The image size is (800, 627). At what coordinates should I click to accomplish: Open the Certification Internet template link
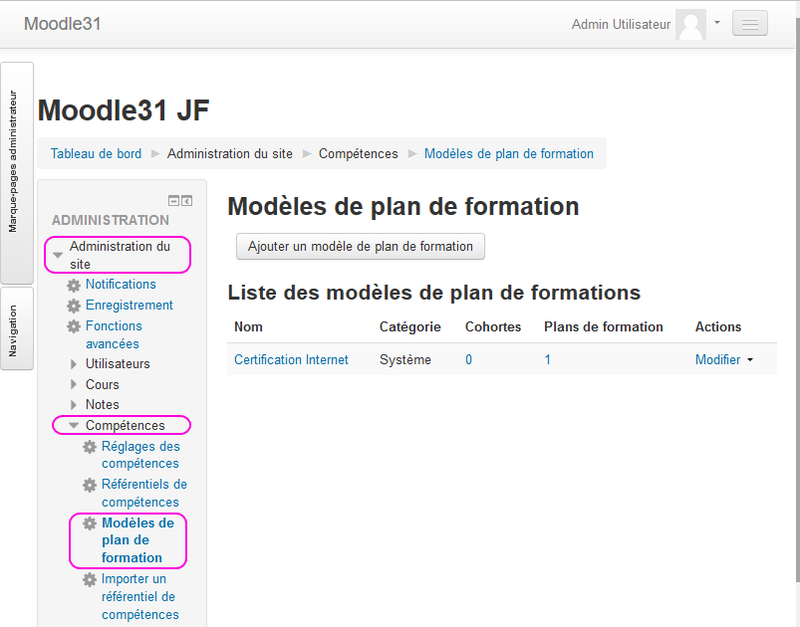pos(291,360)
